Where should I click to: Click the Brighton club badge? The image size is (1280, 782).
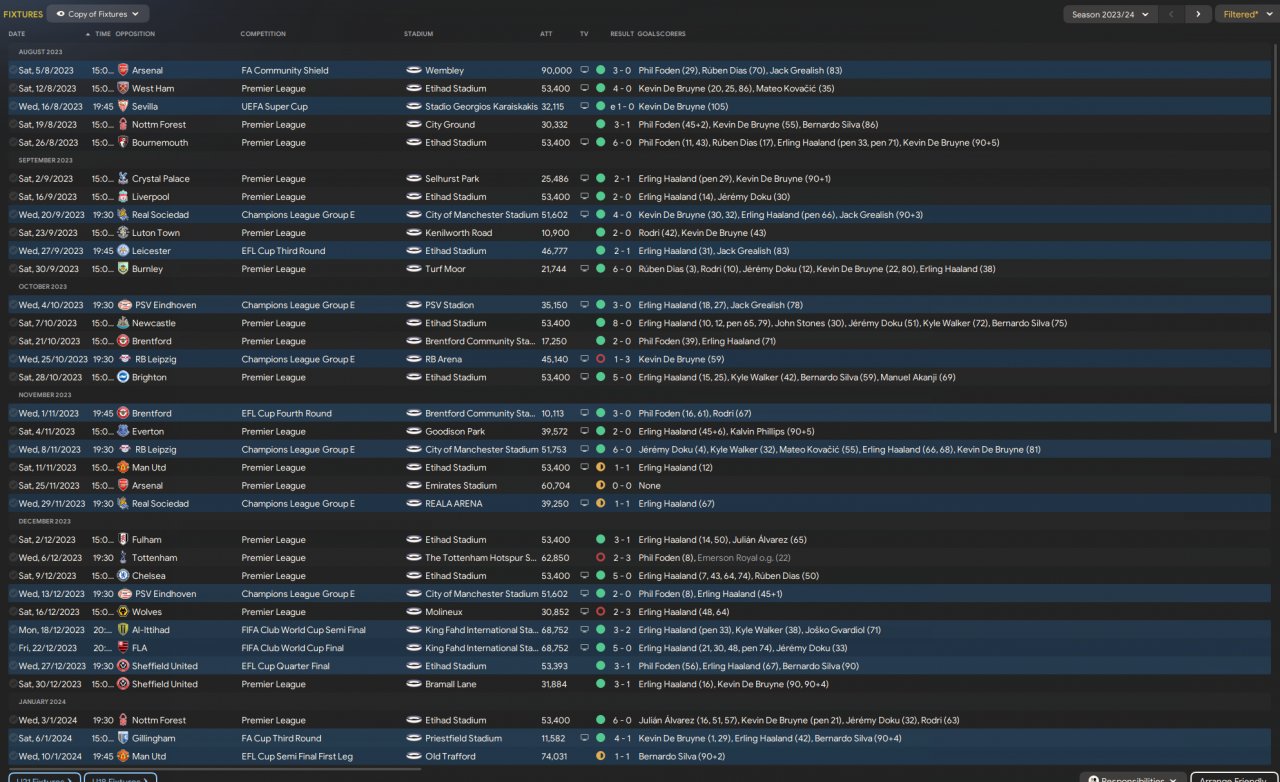pos(123,377)
